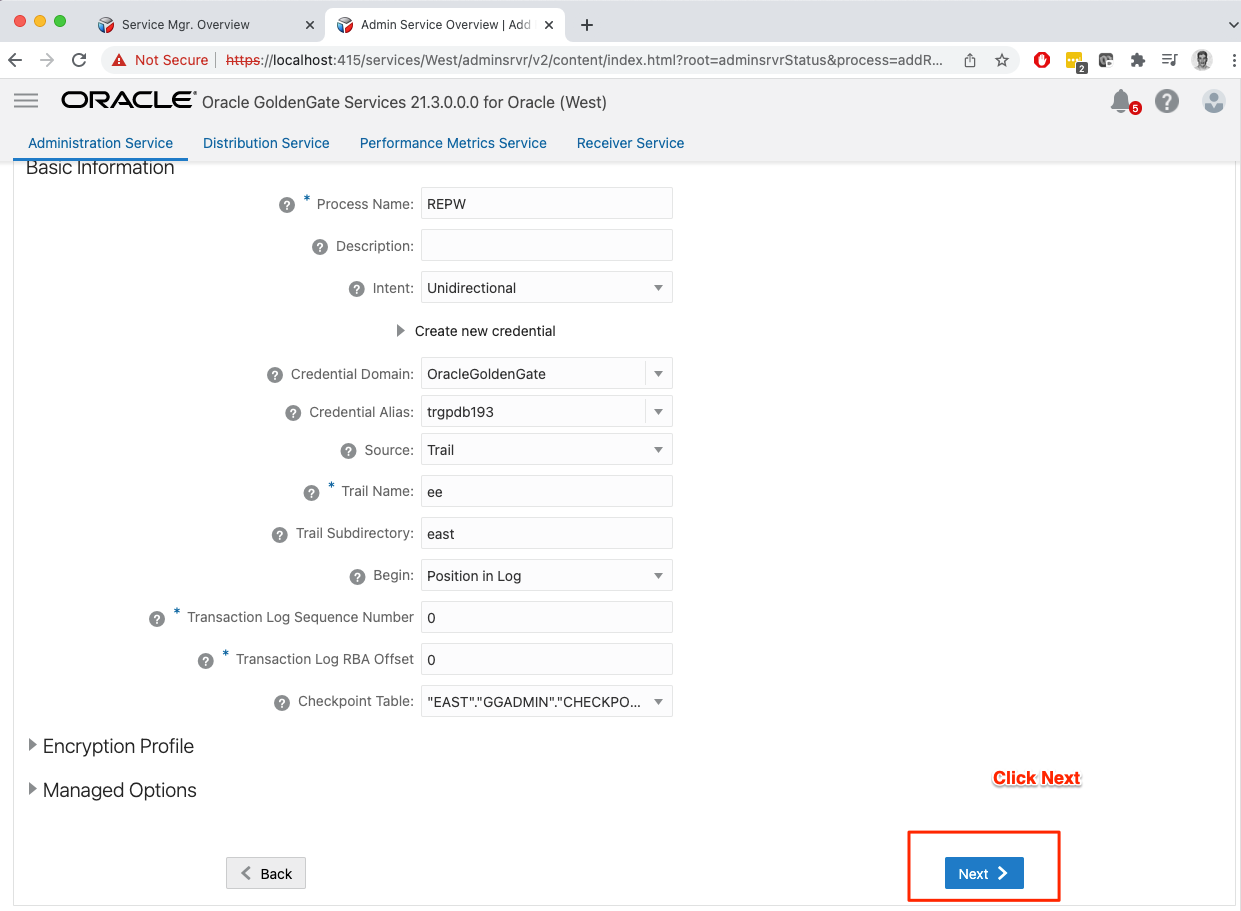Reload the page
The width and height of the screenshot is (1241, 911).
79,60
